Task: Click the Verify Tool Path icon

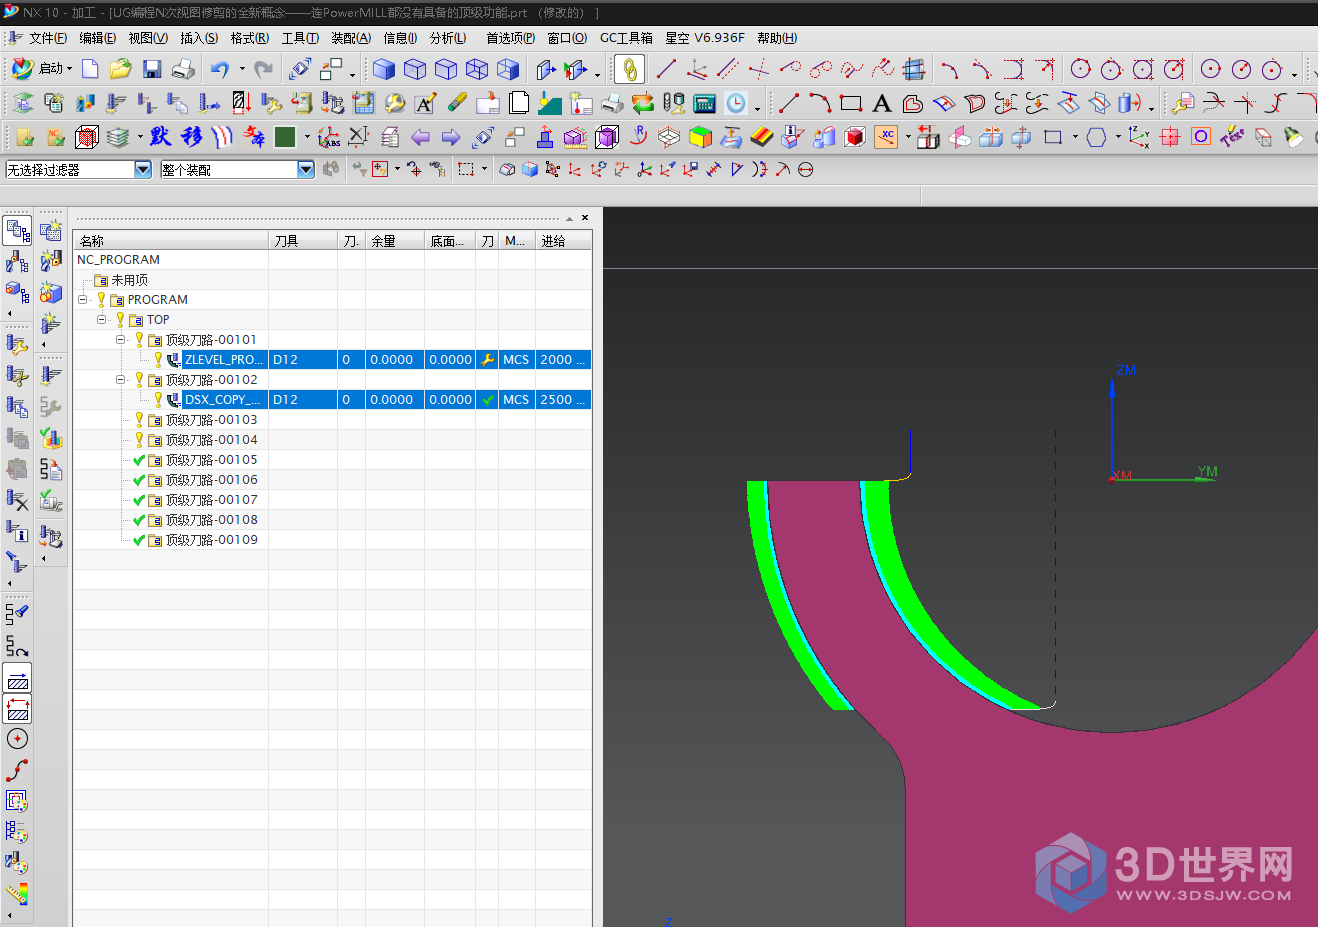Action: pos(51,438)
